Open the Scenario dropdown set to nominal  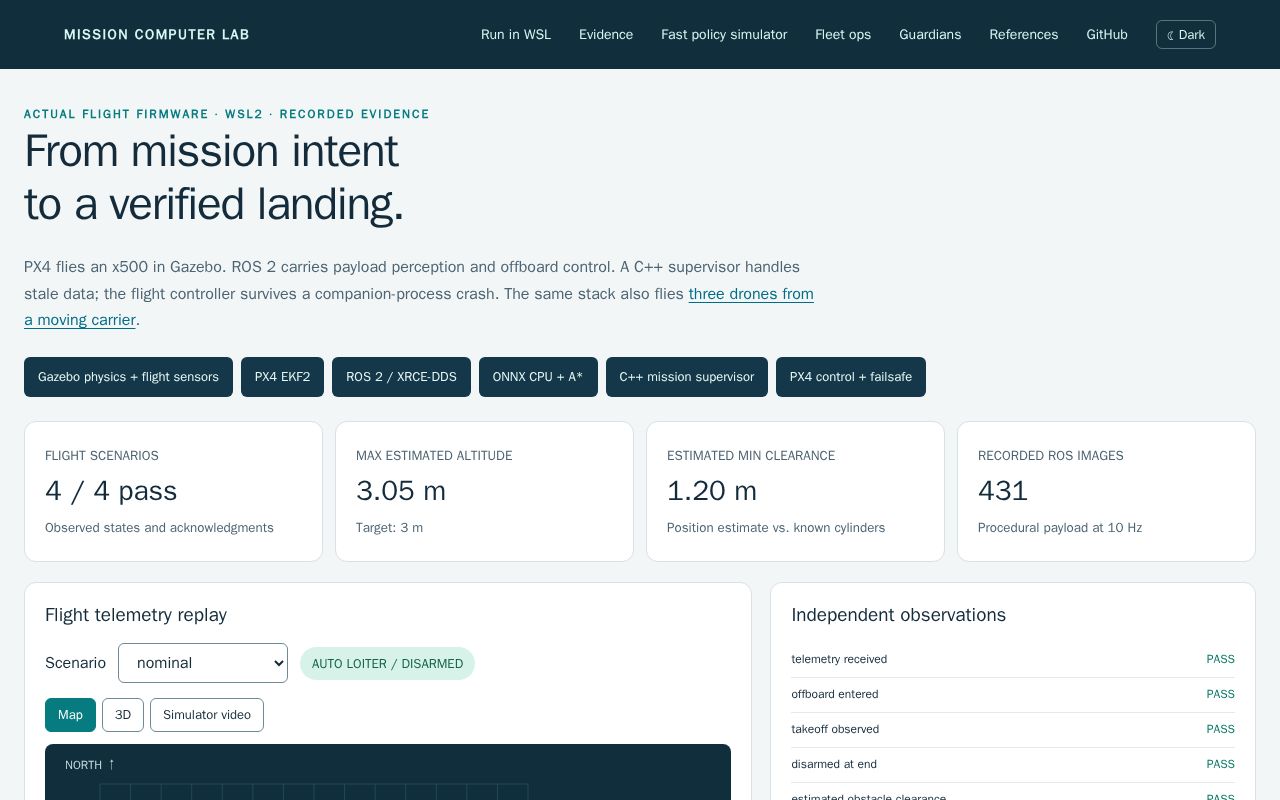203,663
